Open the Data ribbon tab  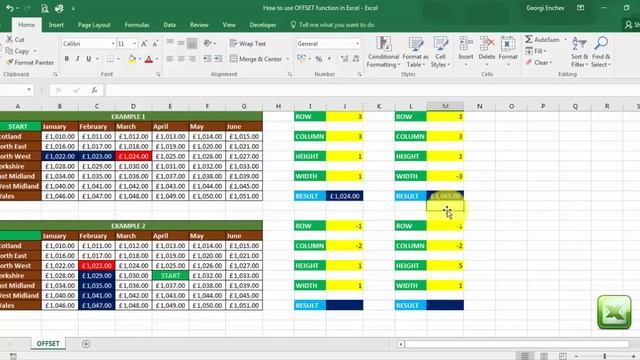click(169, 25)
